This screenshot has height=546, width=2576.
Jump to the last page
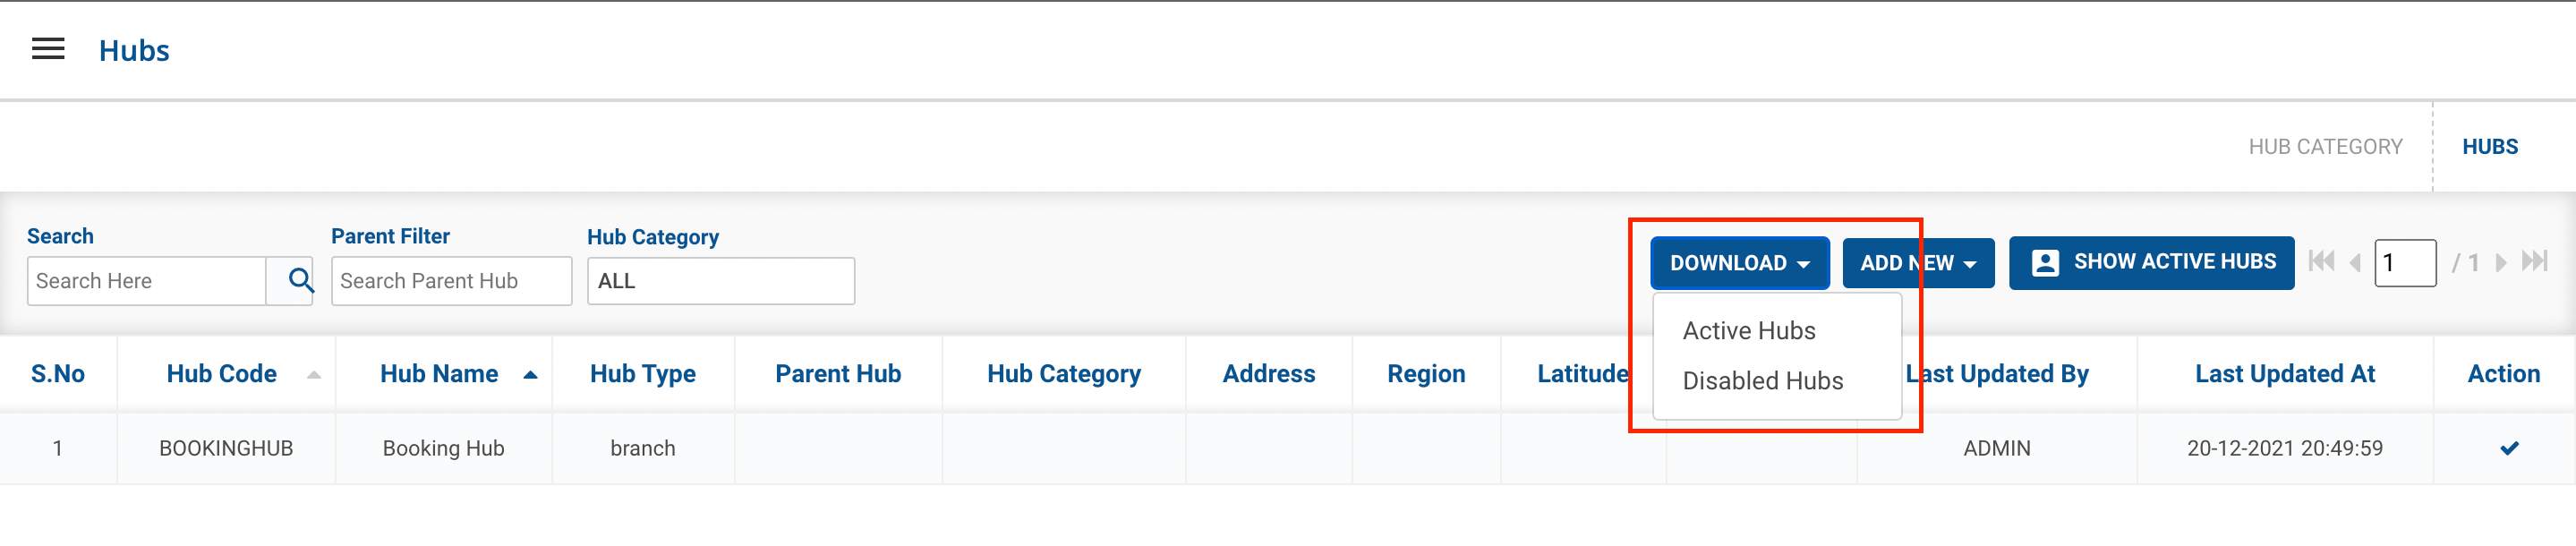(2534, 262)
